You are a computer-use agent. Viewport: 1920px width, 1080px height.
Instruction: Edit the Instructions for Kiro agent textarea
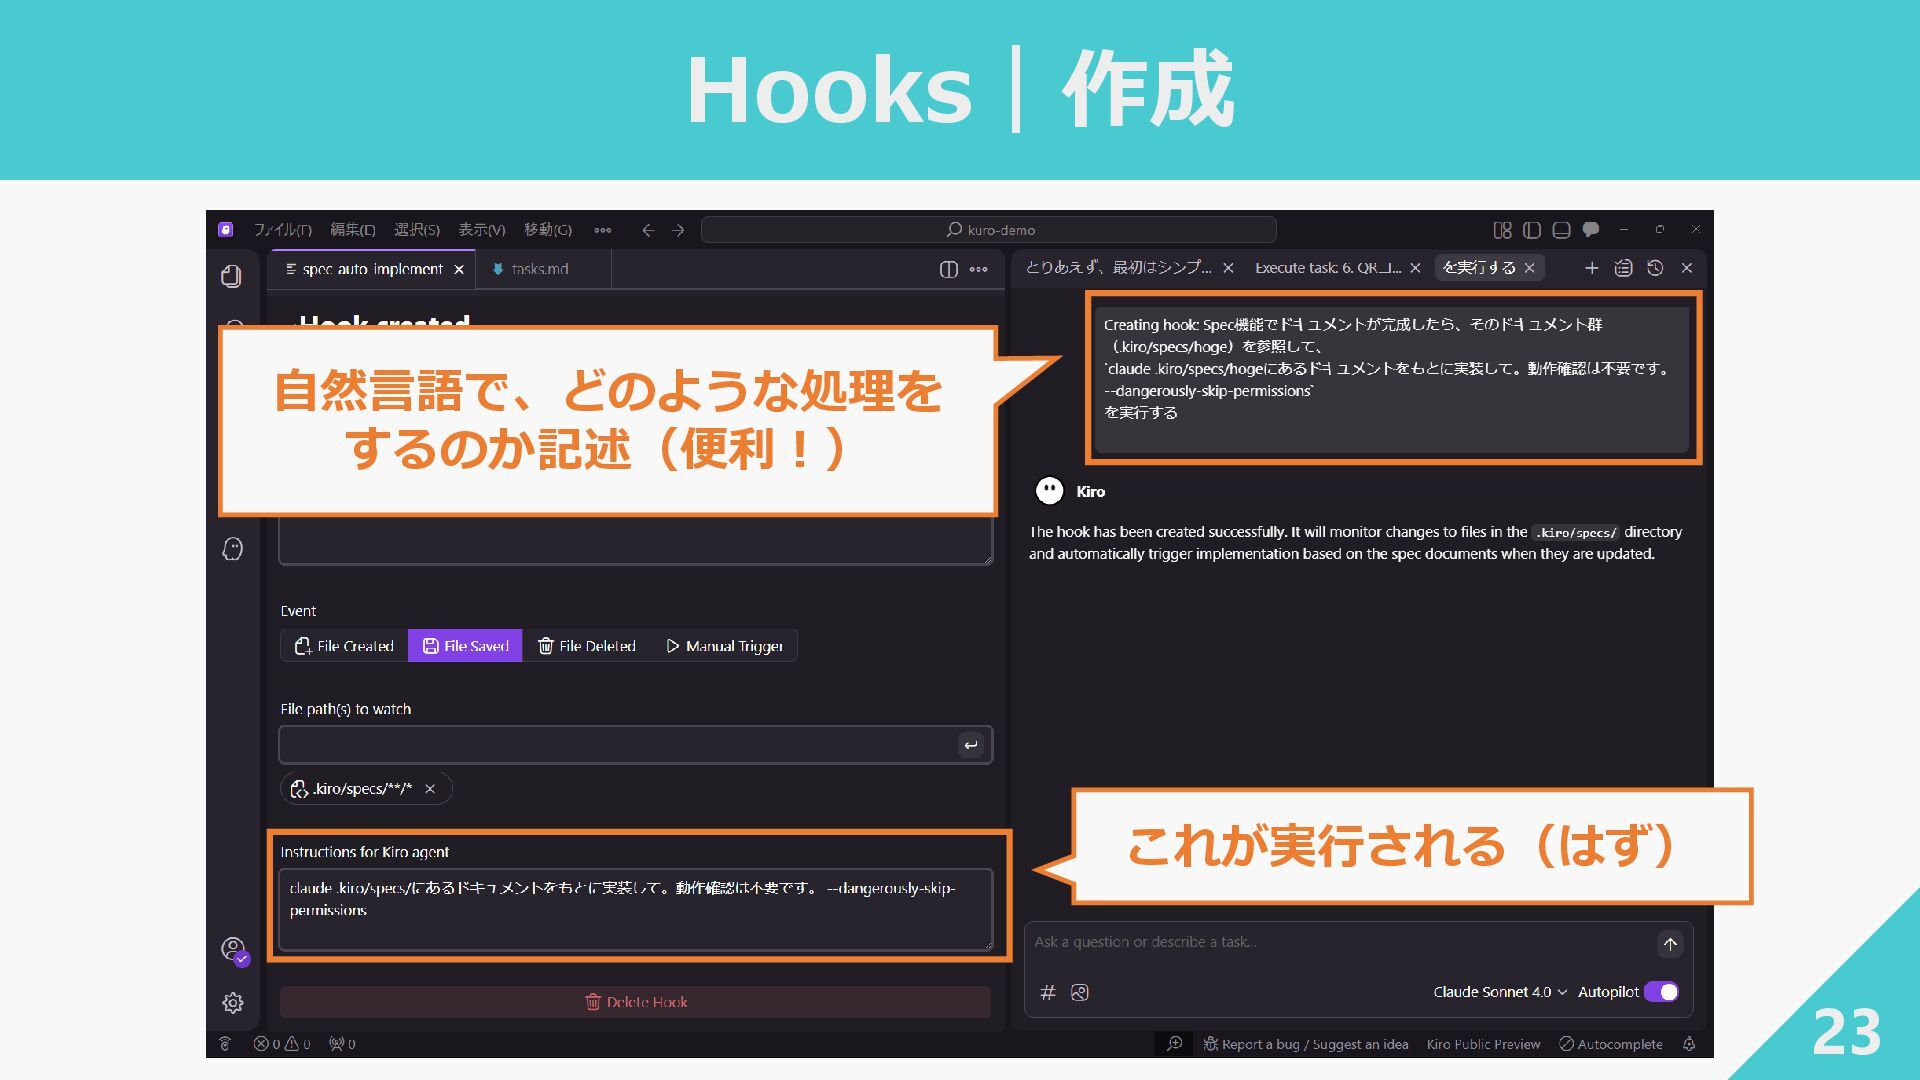tap(635, 909)
